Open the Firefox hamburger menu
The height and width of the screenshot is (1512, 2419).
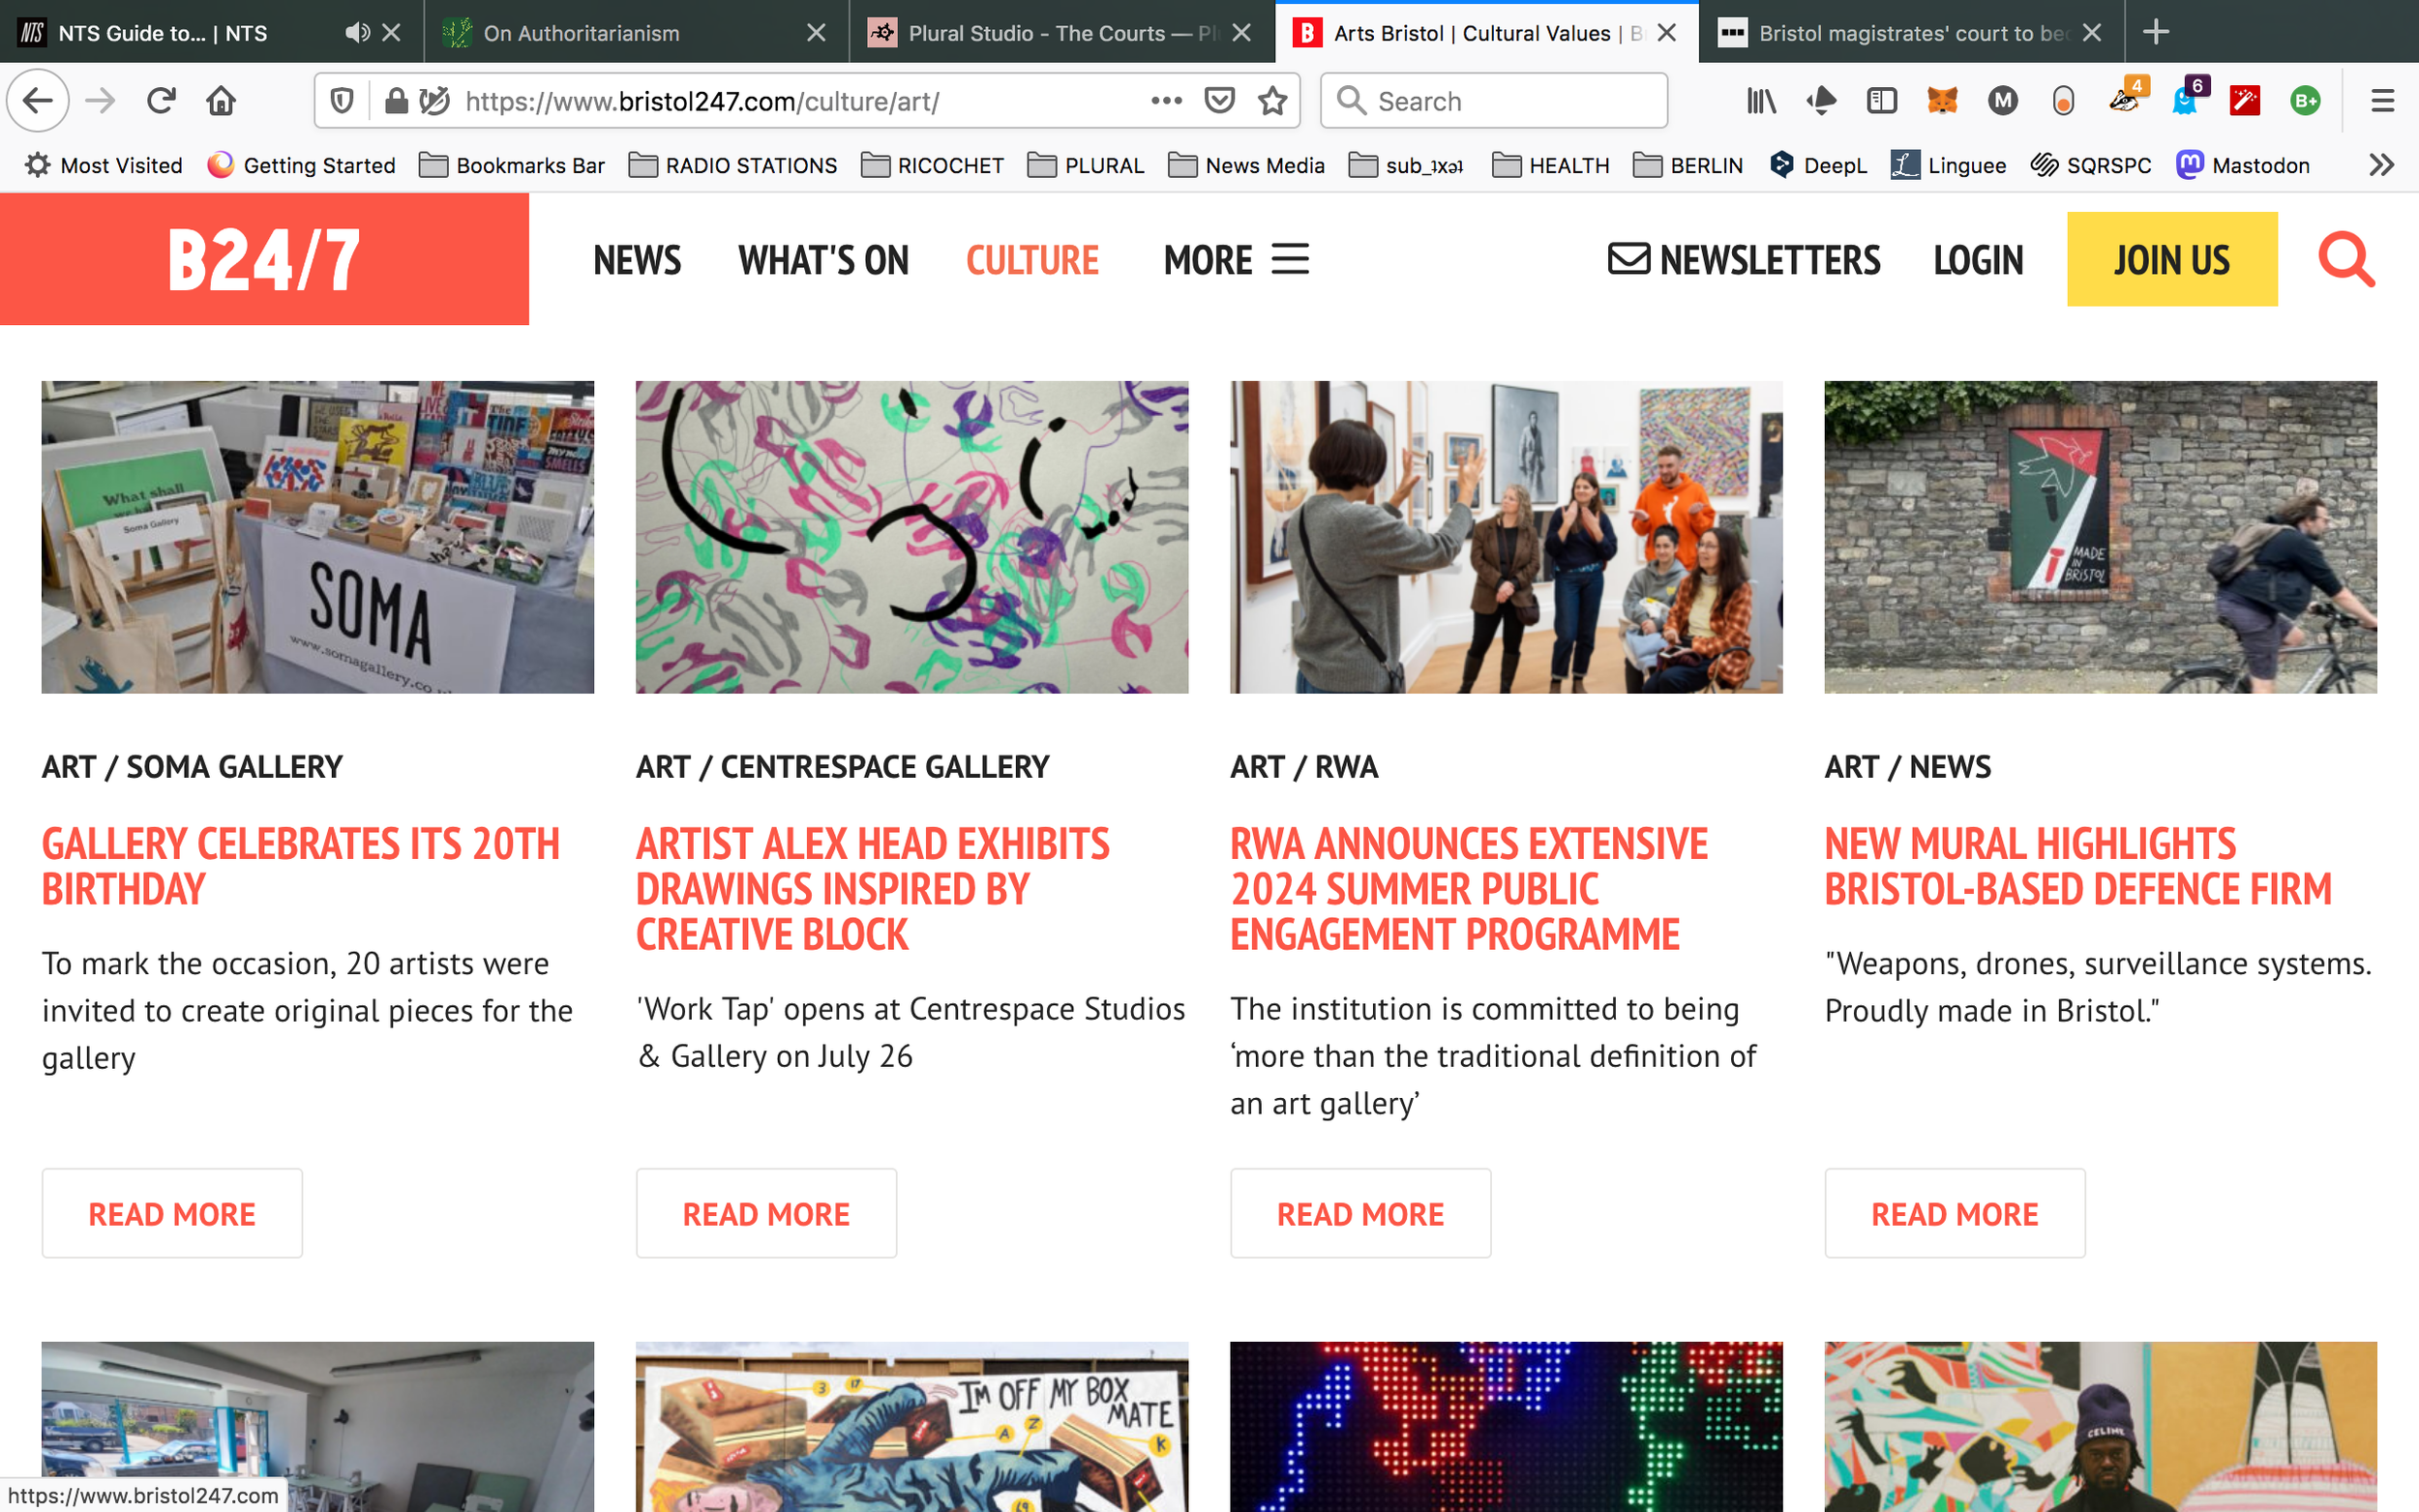pyautogui.click(x=2383, y=101)
